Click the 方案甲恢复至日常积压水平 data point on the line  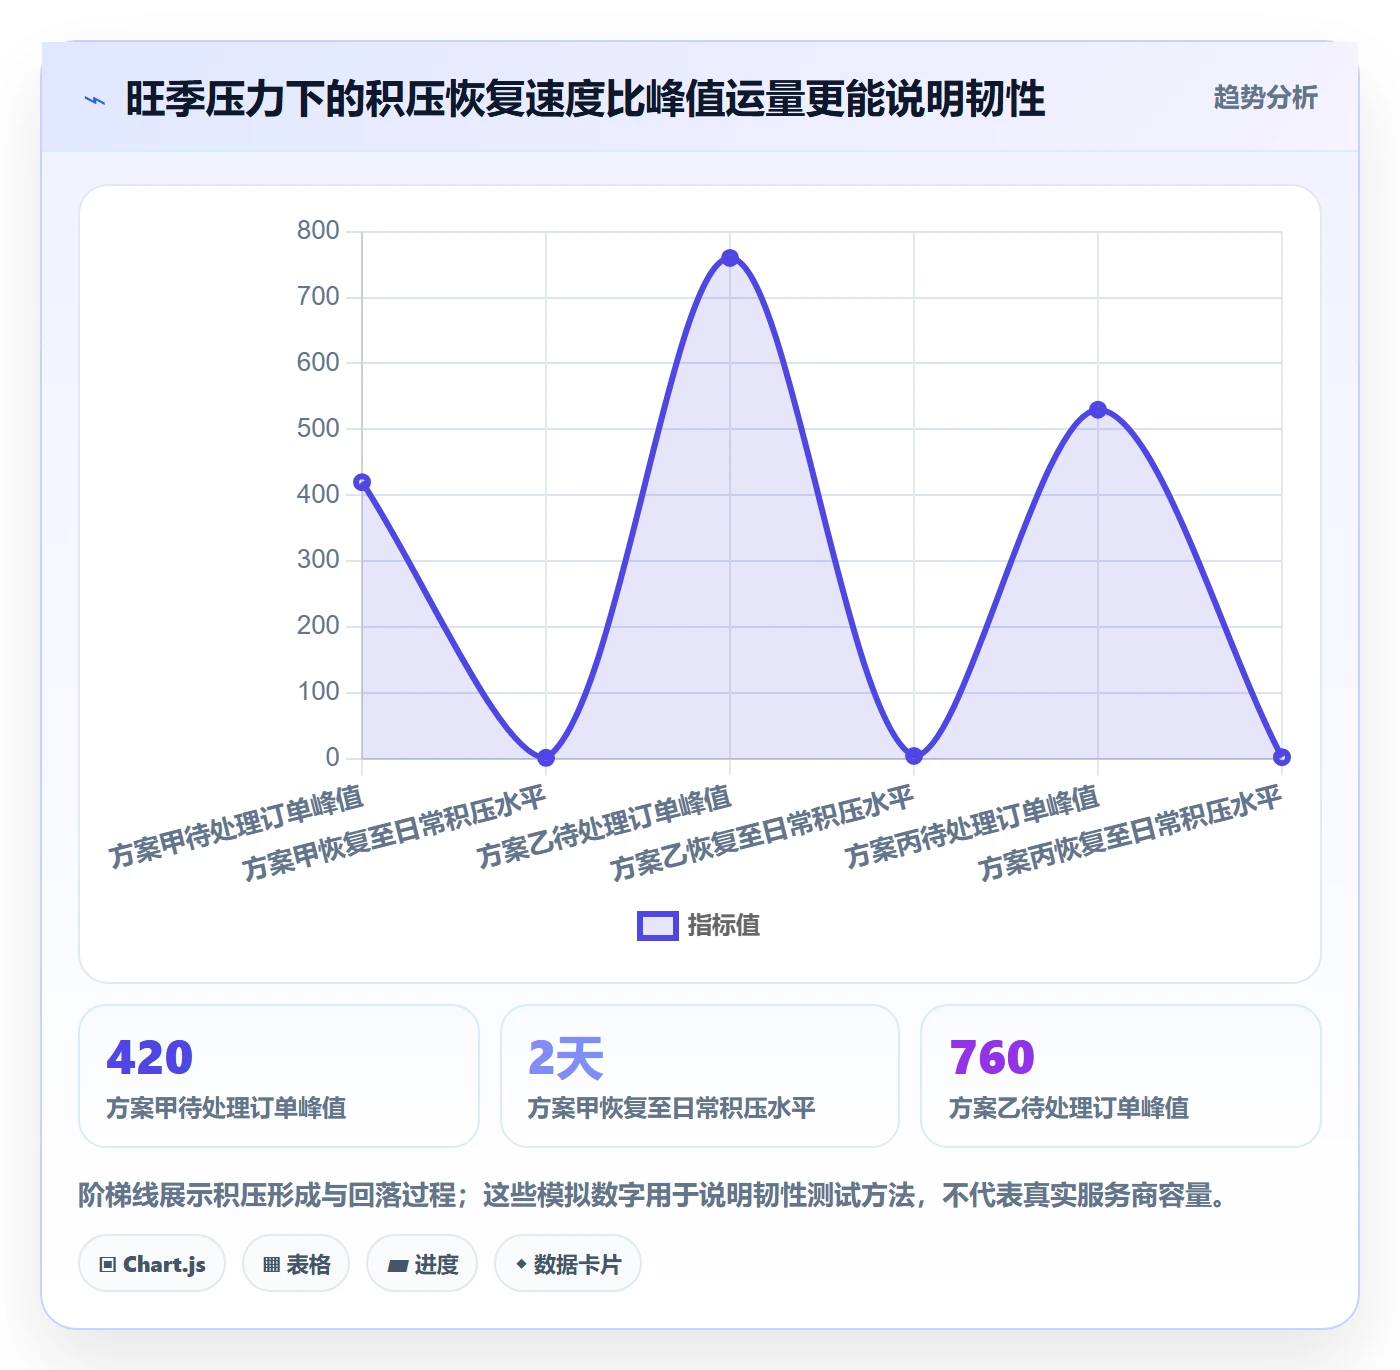click(x=546, y=758)
